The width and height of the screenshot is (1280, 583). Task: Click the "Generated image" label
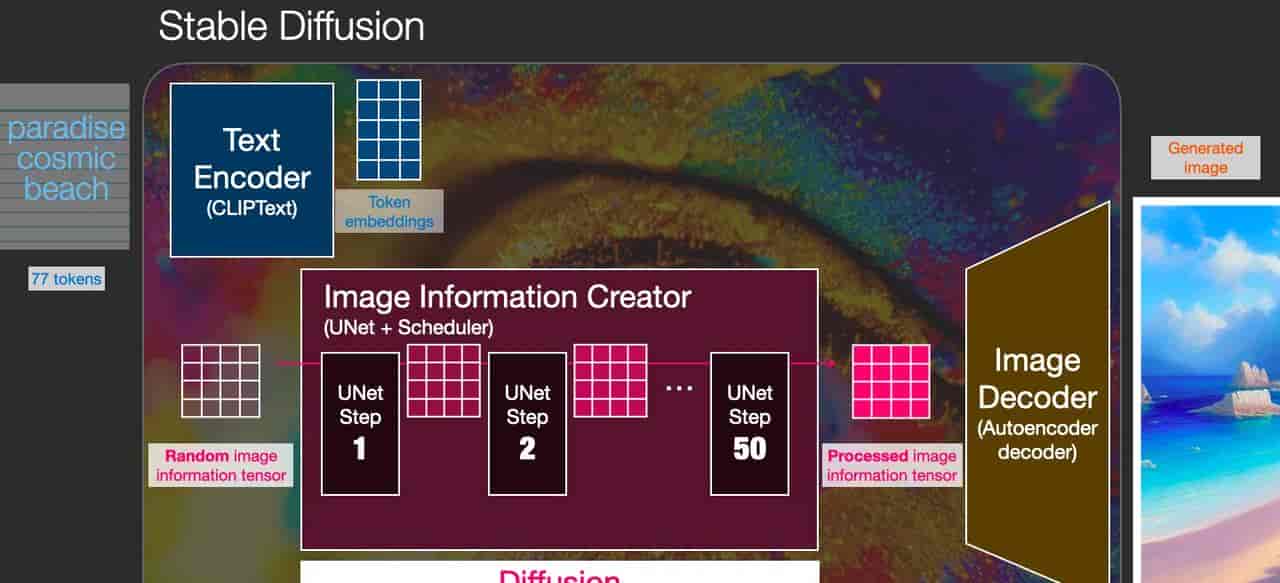[x=1205, y=158]
